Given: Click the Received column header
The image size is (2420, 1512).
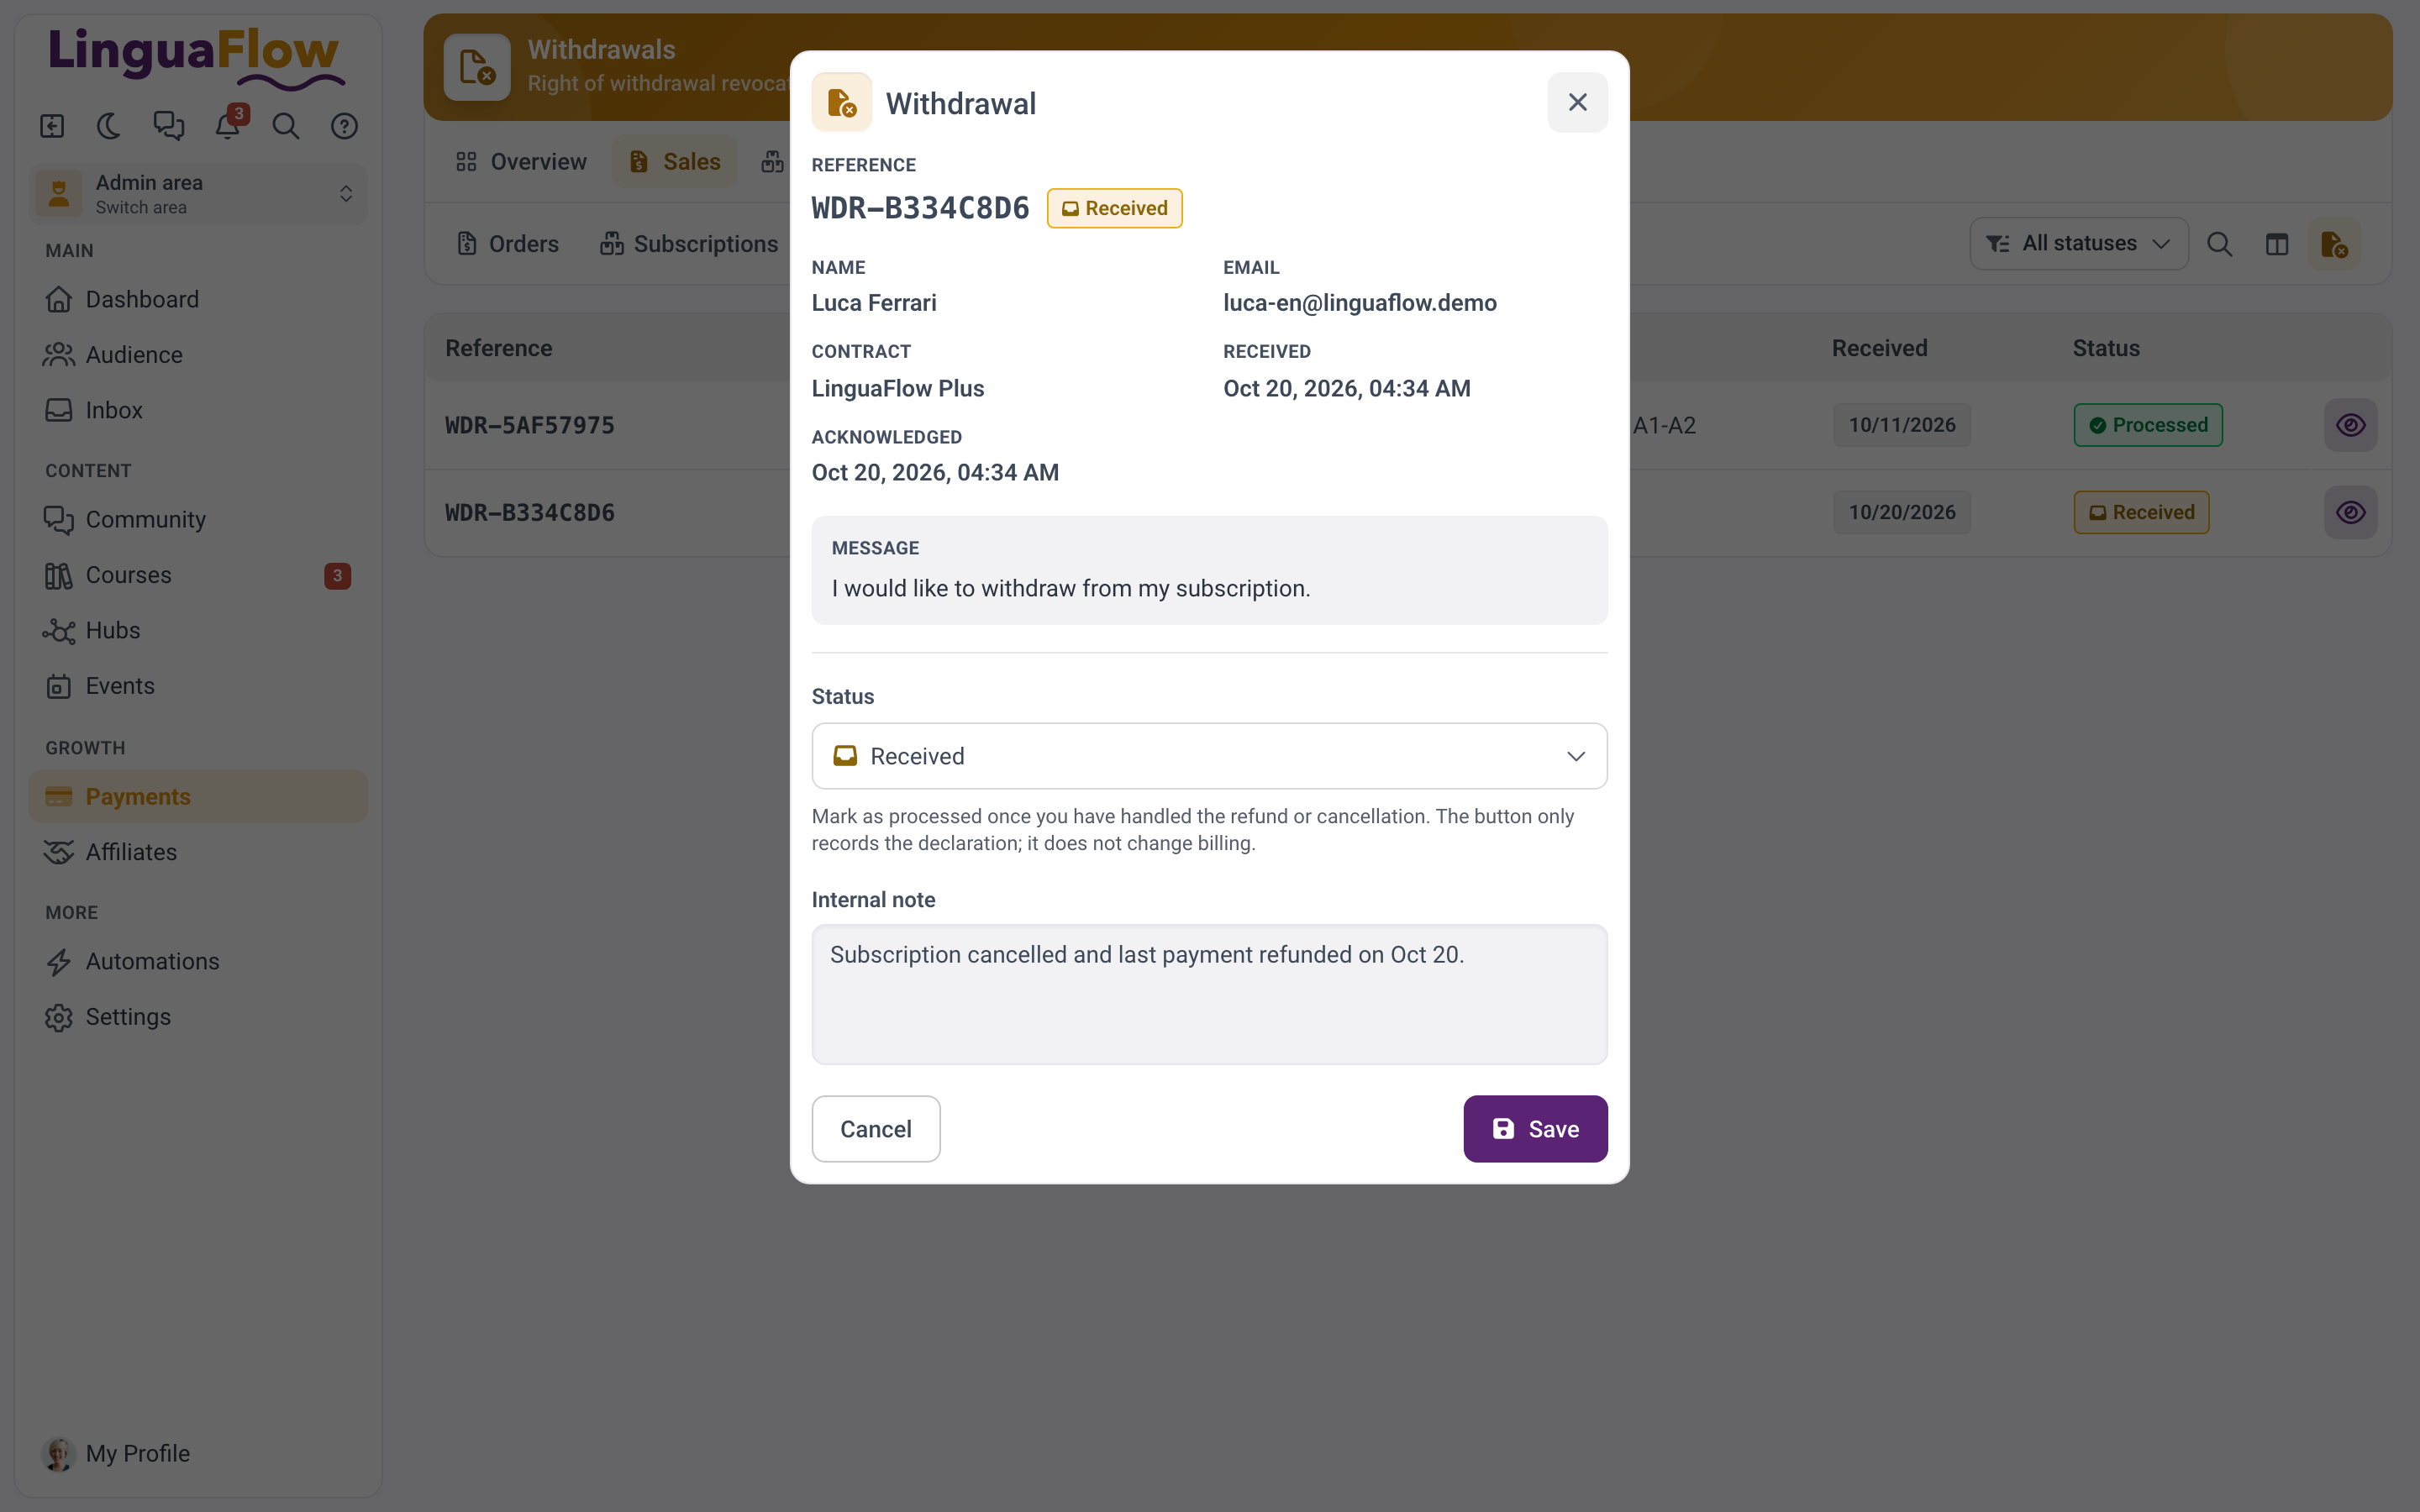Looking at the screenshot, I should [x=1879, y=348].
